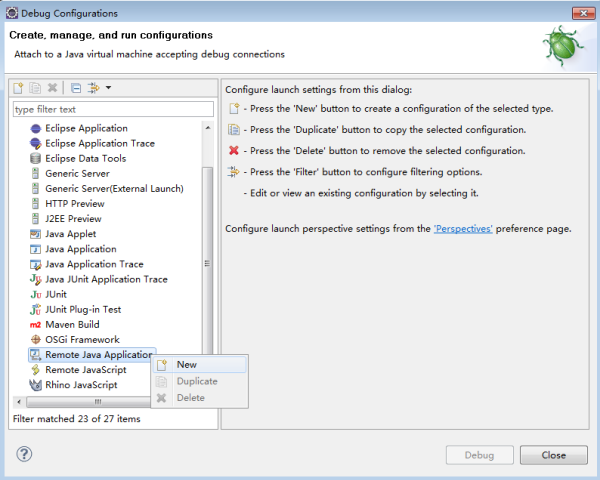Image resolution: width=600 pixels, height=480 pixels.
Task: Select the Java JUnit Application Trace icon
Action: [35, 279]
